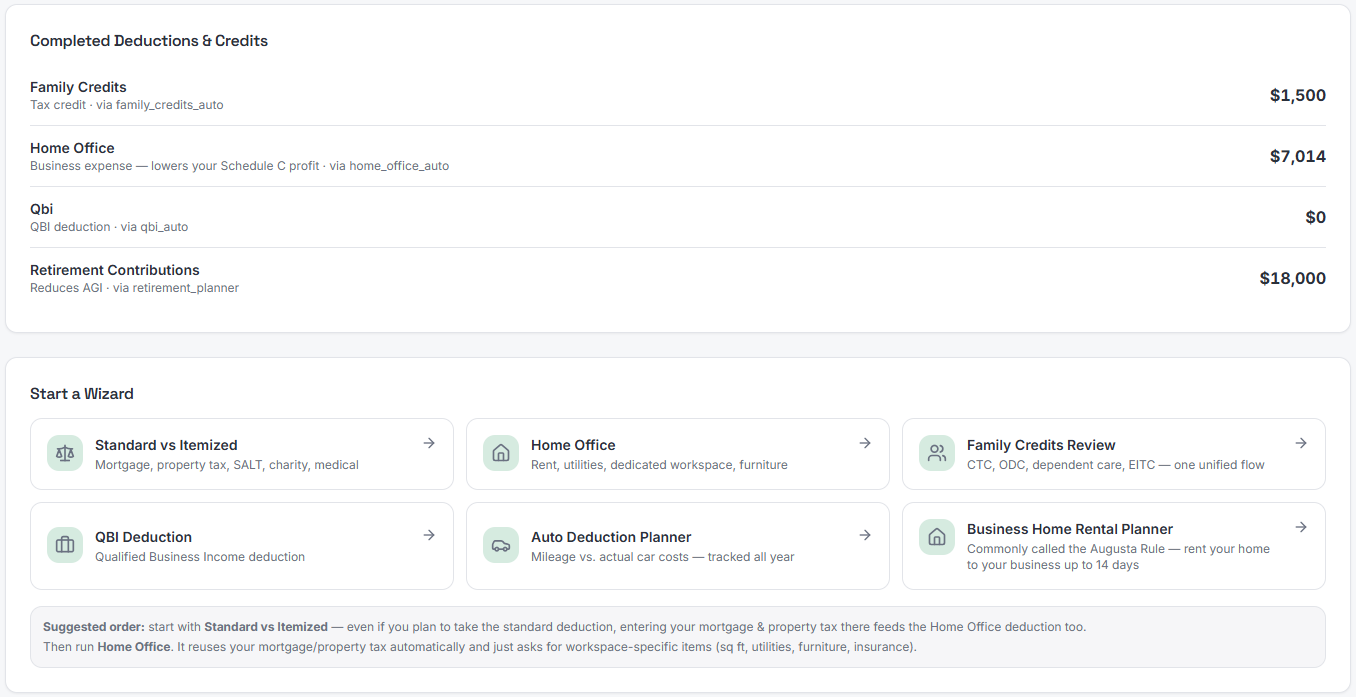1356x697 pixels.
Task: Click the $1,500 Family Credits amount
Action: pyautogui.click(x=1298, y=95)
